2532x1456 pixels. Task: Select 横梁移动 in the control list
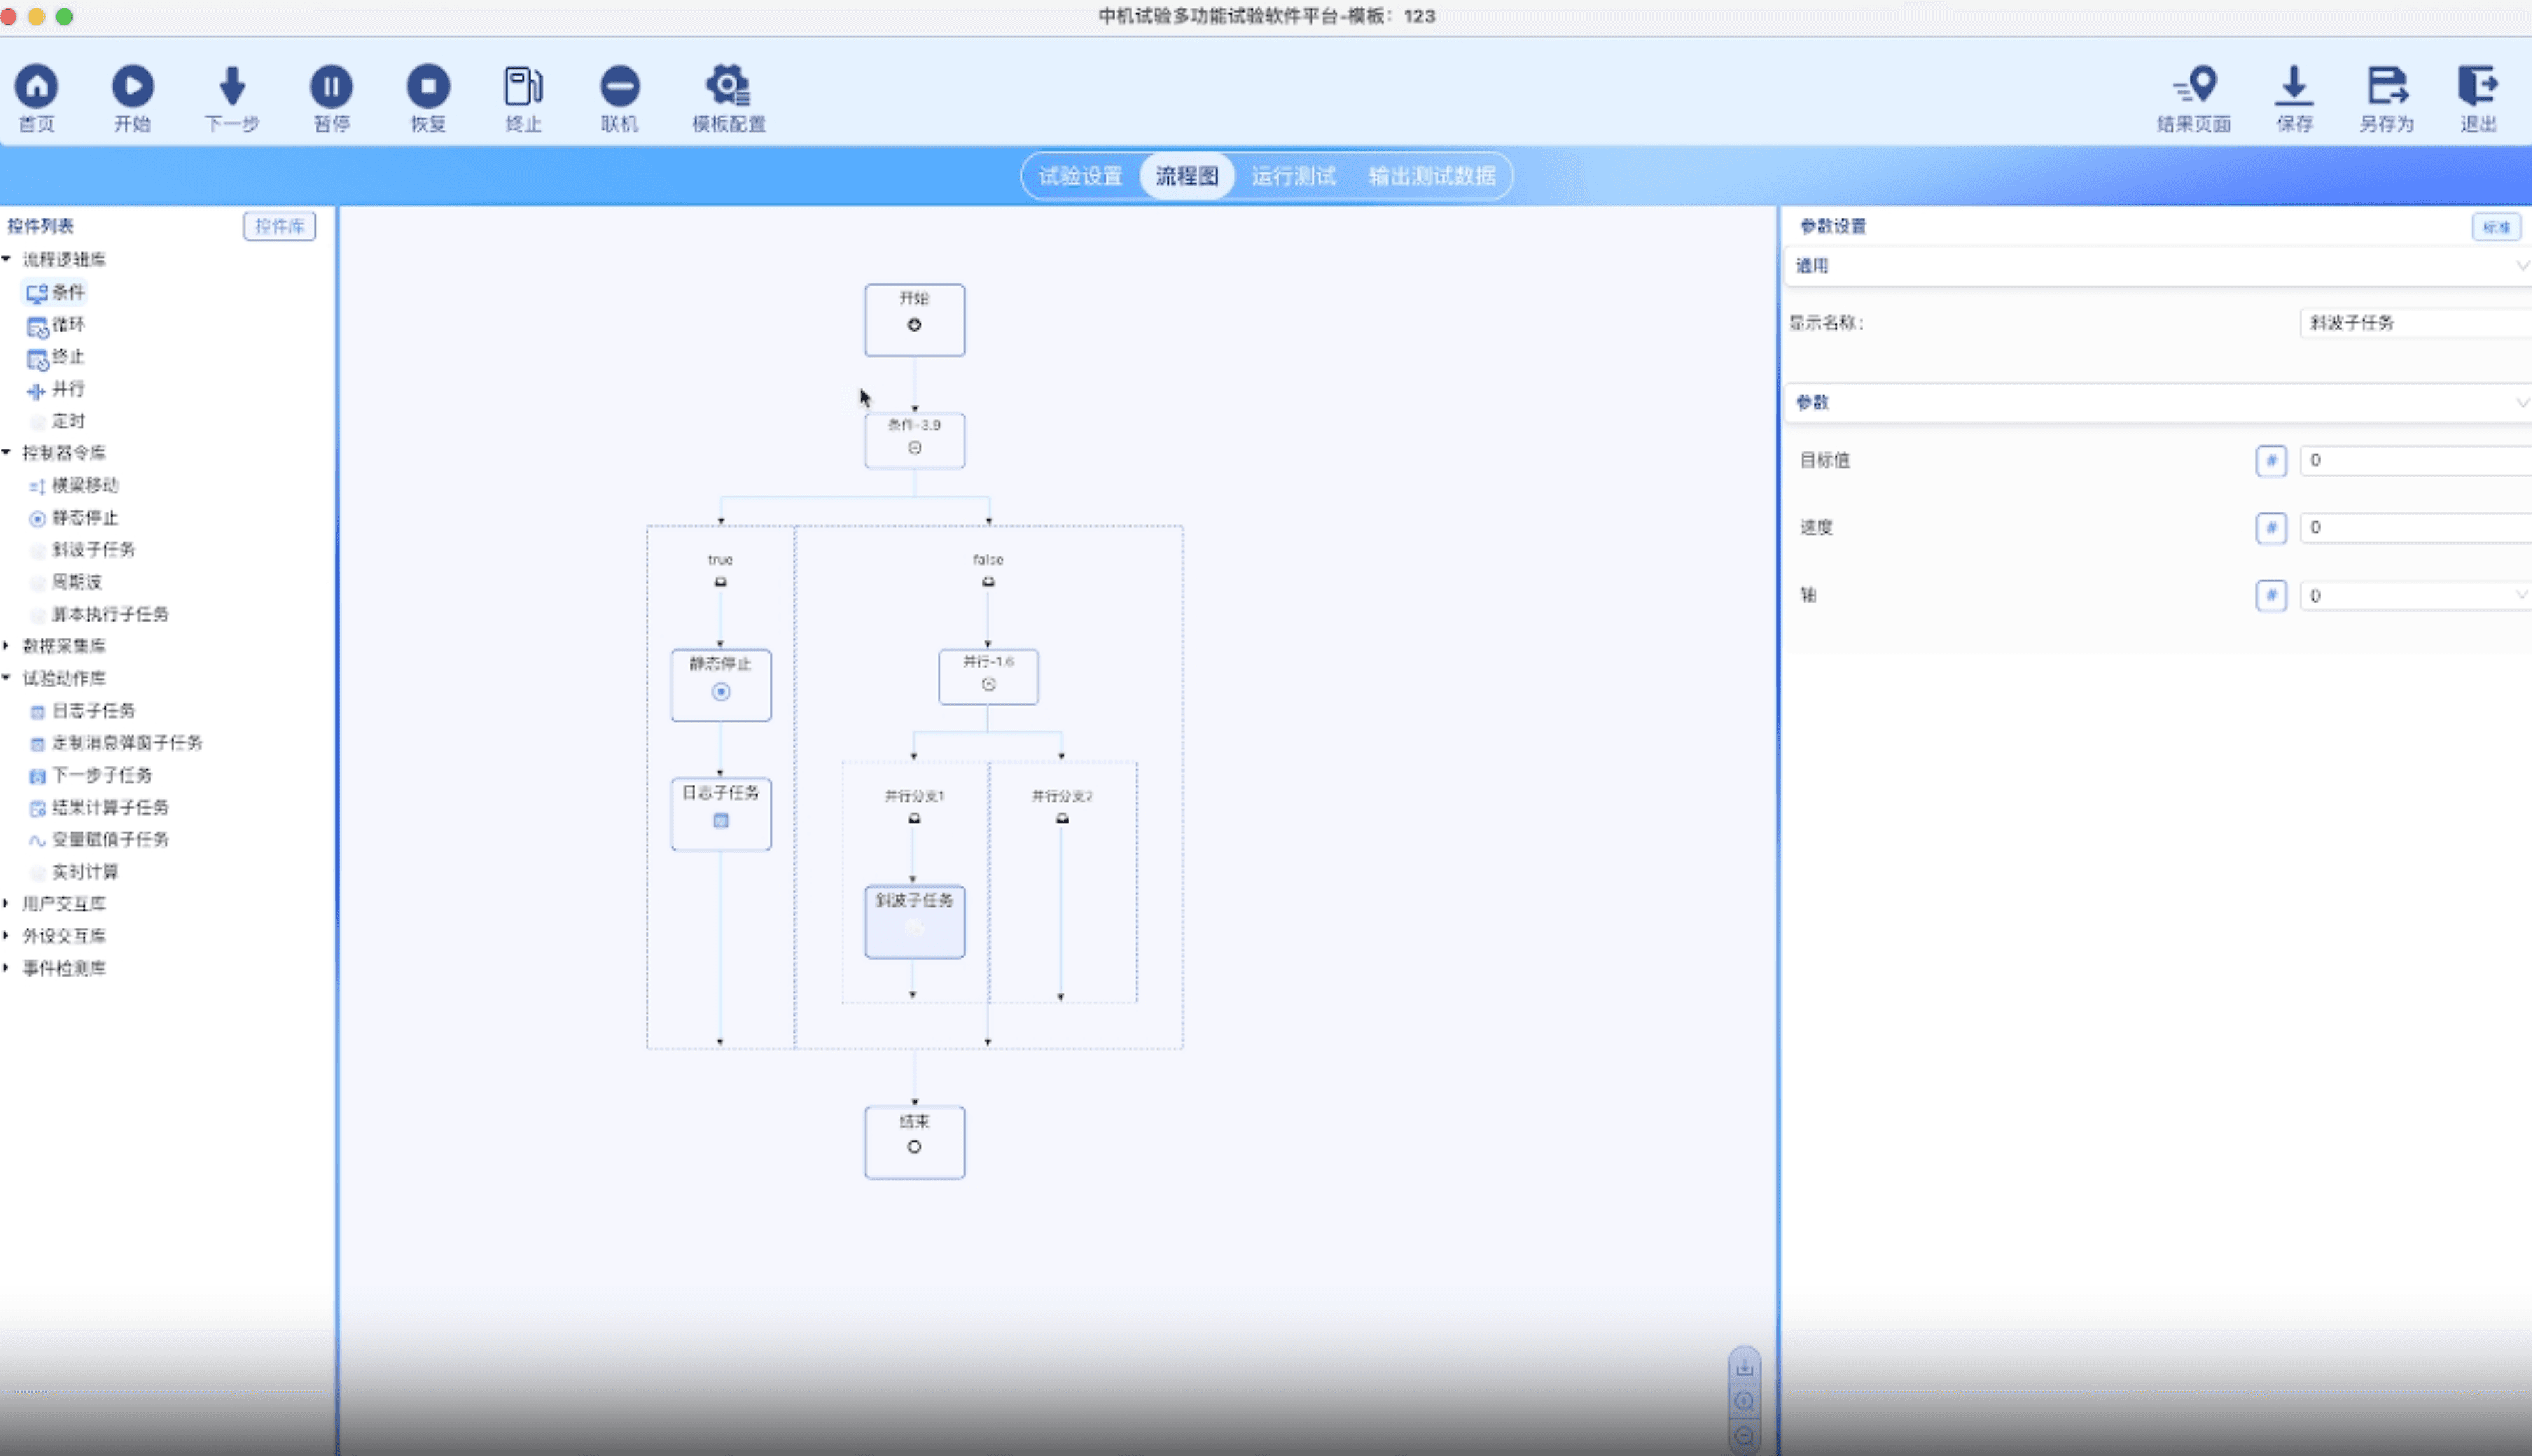[x=85, y=486]
